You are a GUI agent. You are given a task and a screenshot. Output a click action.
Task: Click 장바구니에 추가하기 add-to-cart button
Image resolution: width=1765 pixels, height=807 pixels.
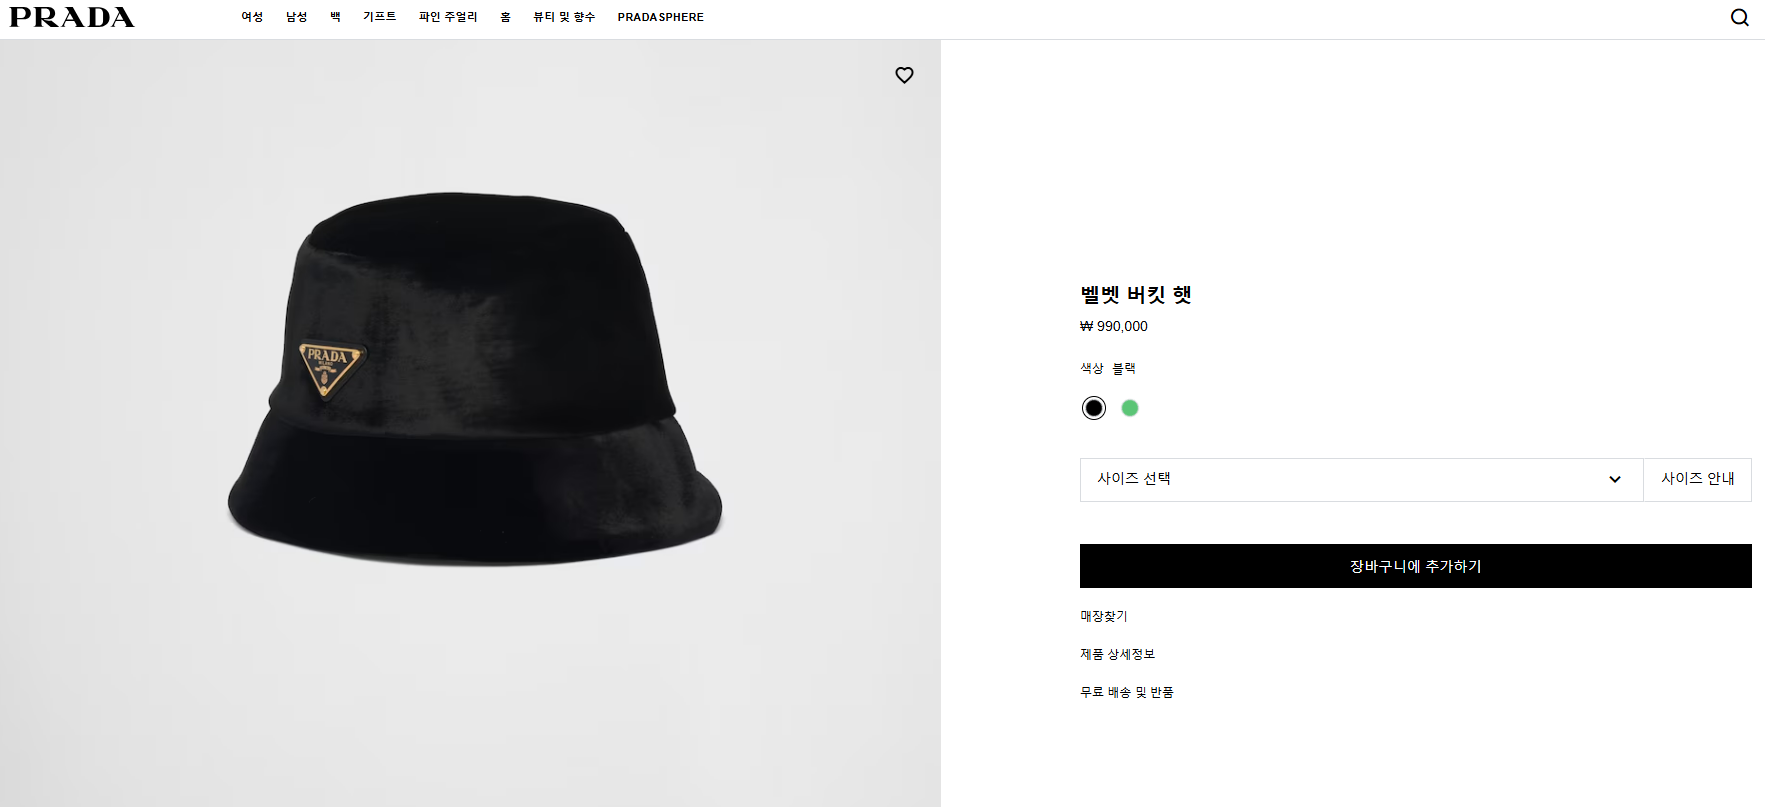[x=1415, y=566]
